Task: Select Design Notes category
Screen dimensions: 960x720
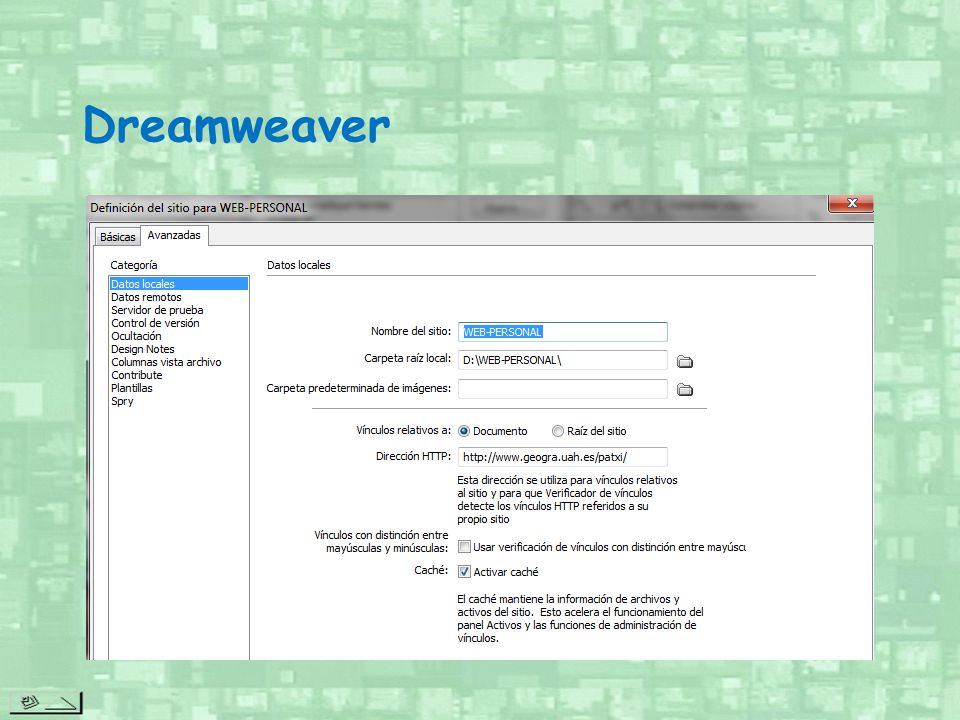Action: (179, 349)
